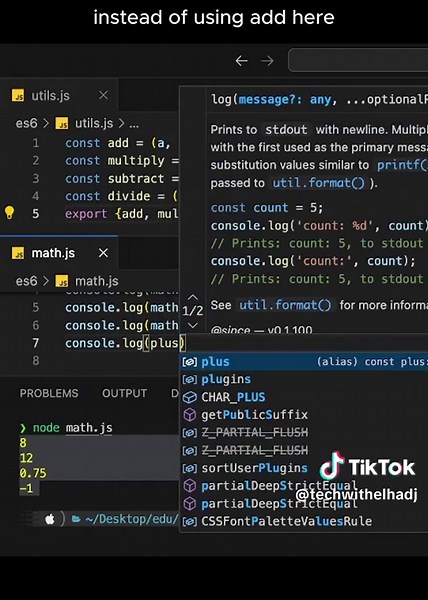The image size is (428, 600).
Task: Click line 6 console.log in math.js
Action: pyautogui.click(x=122, y=325)
